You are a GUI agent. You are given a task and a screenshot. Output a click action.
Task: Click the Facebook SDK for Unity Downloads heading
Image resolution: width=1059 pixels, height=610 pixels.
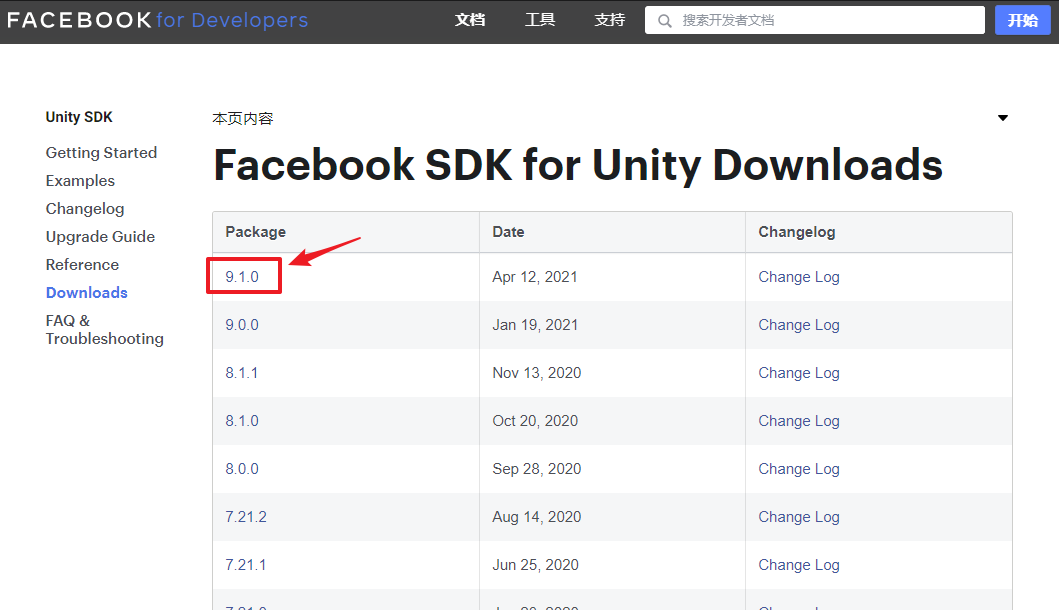coord(578,166)
